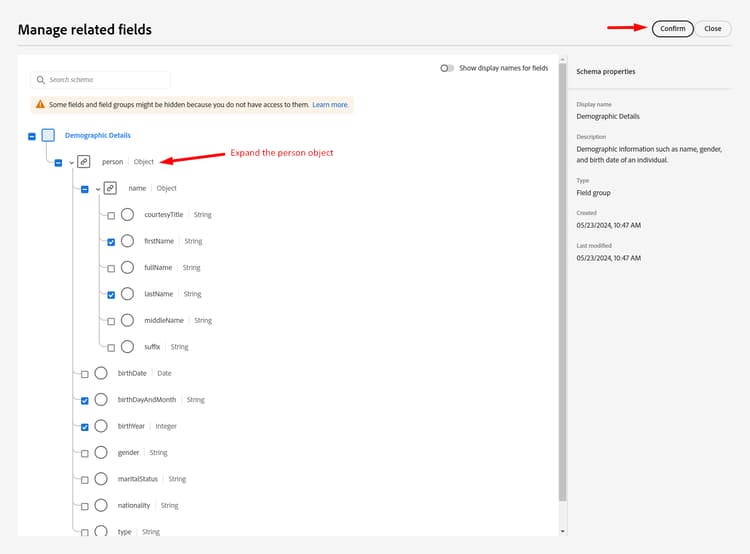Check the fullName checkbox

coord(111,268)
